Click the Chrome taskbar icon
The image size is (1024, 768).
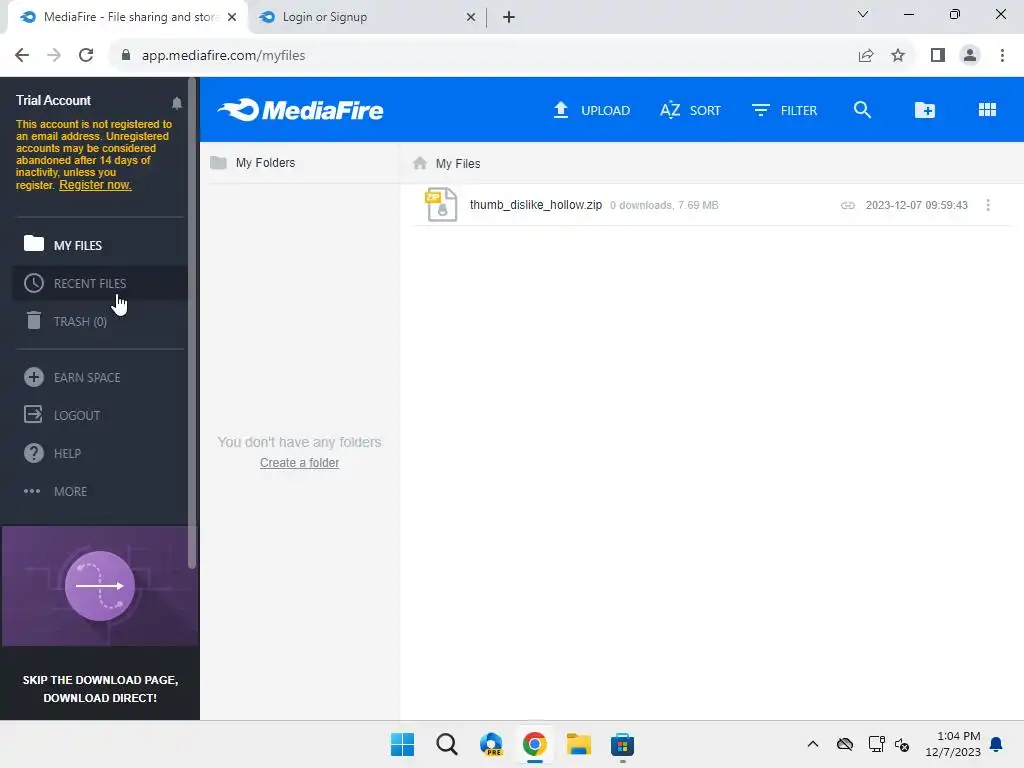534,744
